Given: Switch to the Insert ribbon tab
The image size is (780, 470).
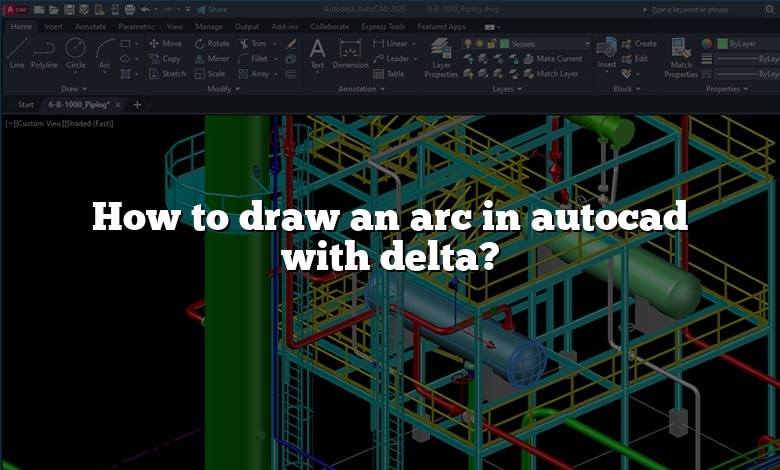Looking at the screenshot, I should (53, 26).
